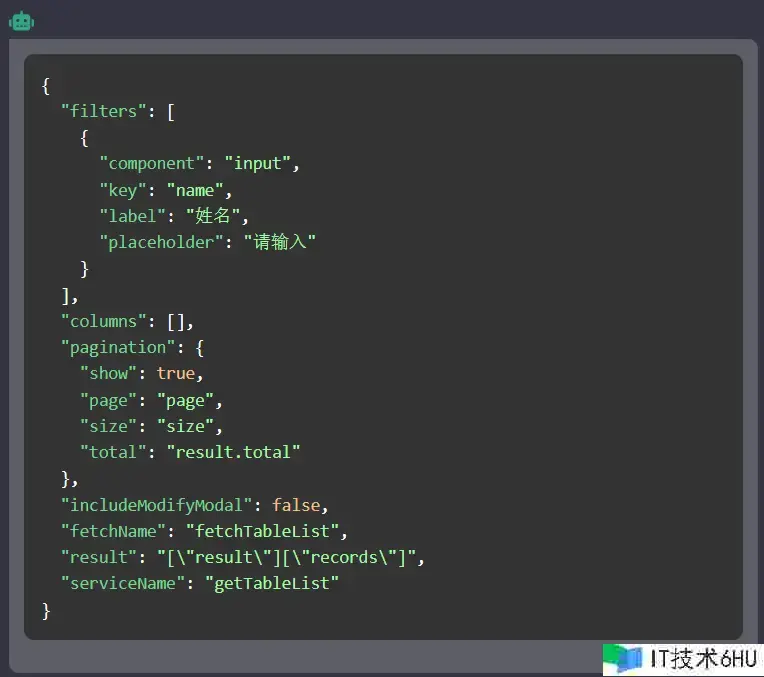Viewport: 764px width, 677px height.
Task: Click the "includeModifyModal" key
Action: point(156,505)
